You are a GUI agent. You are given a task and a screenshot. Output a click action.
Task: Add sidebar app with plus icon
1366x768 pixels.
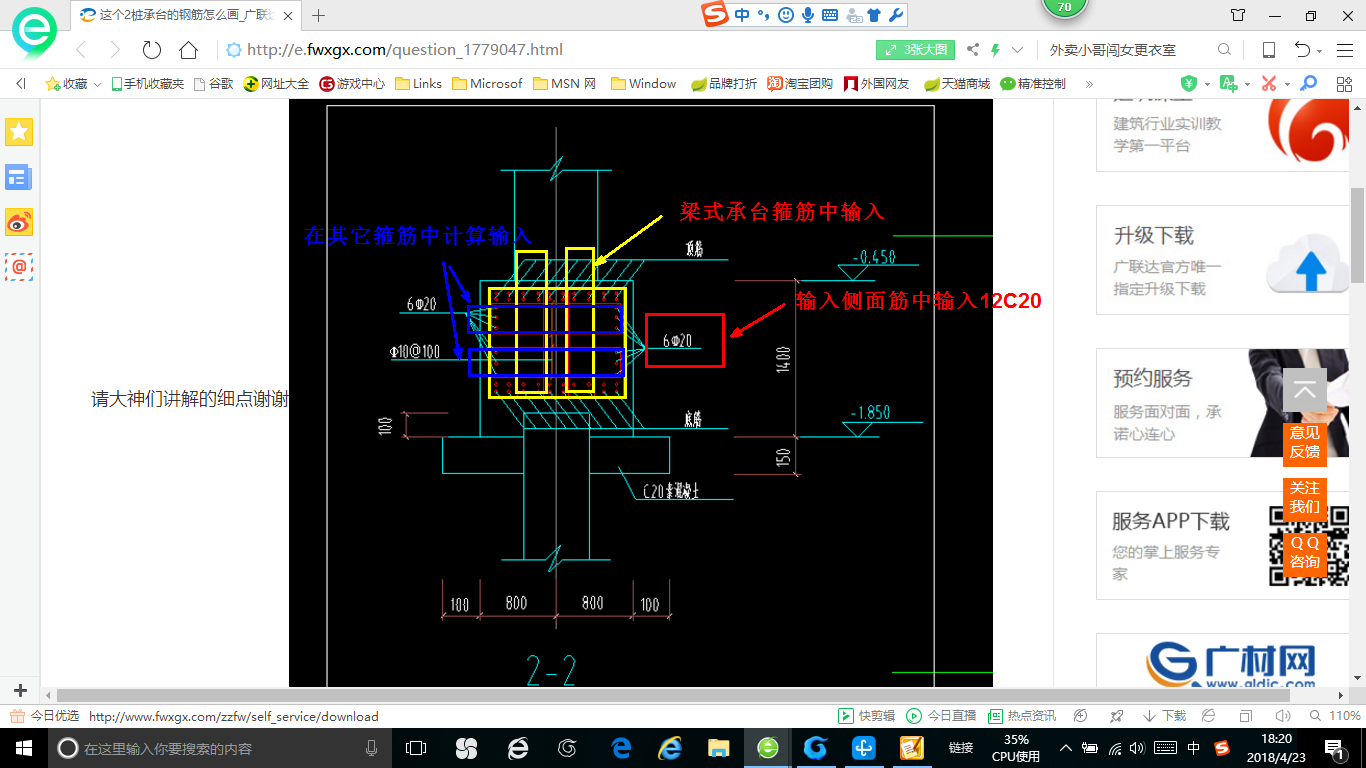click(20, 691)
